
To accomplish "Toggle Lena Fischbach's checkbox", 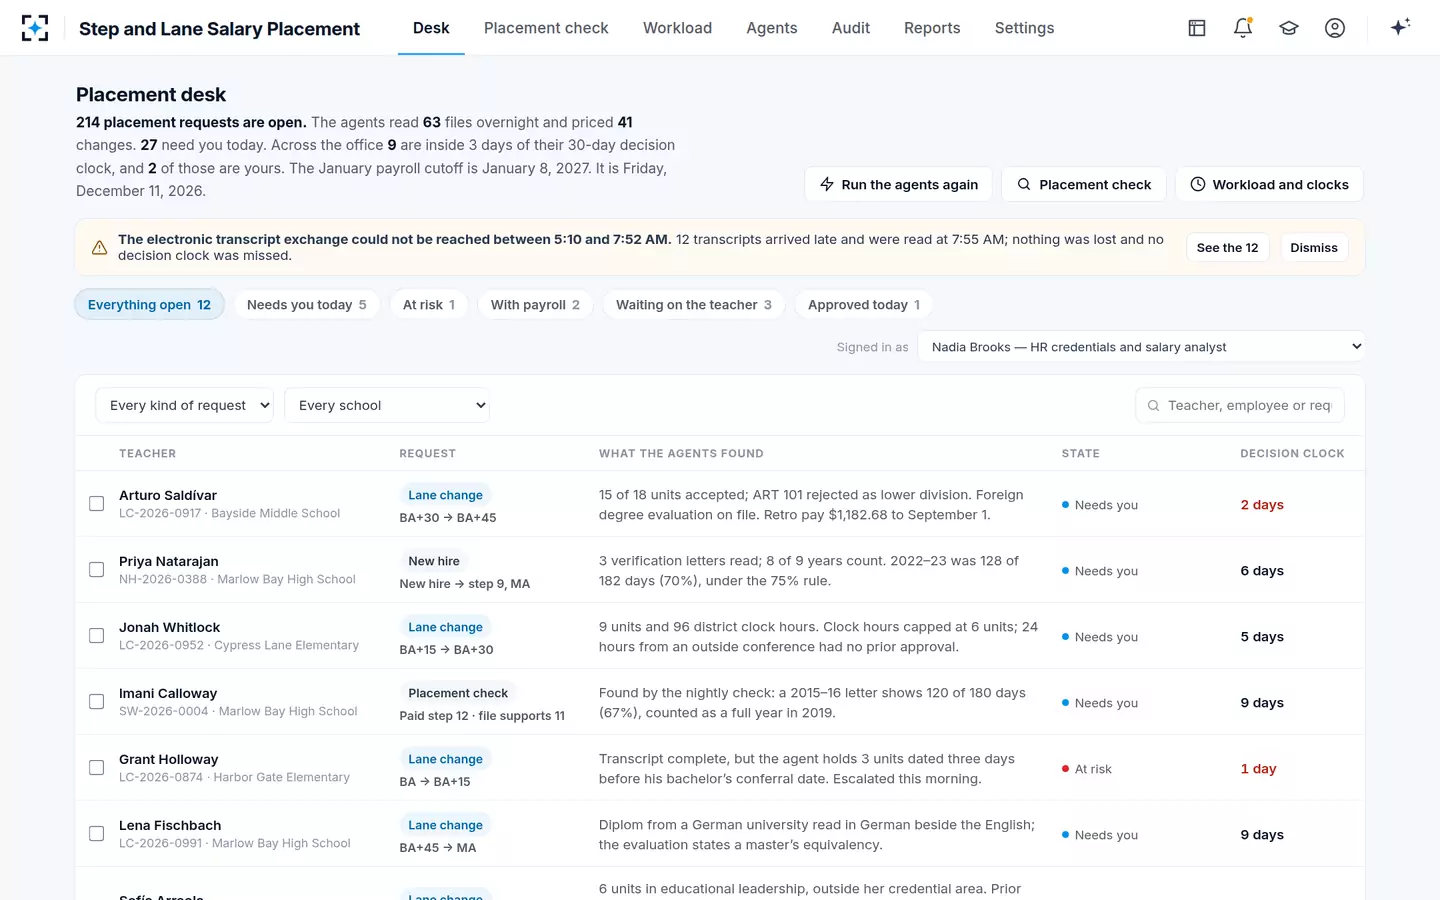I will point(96,834).
